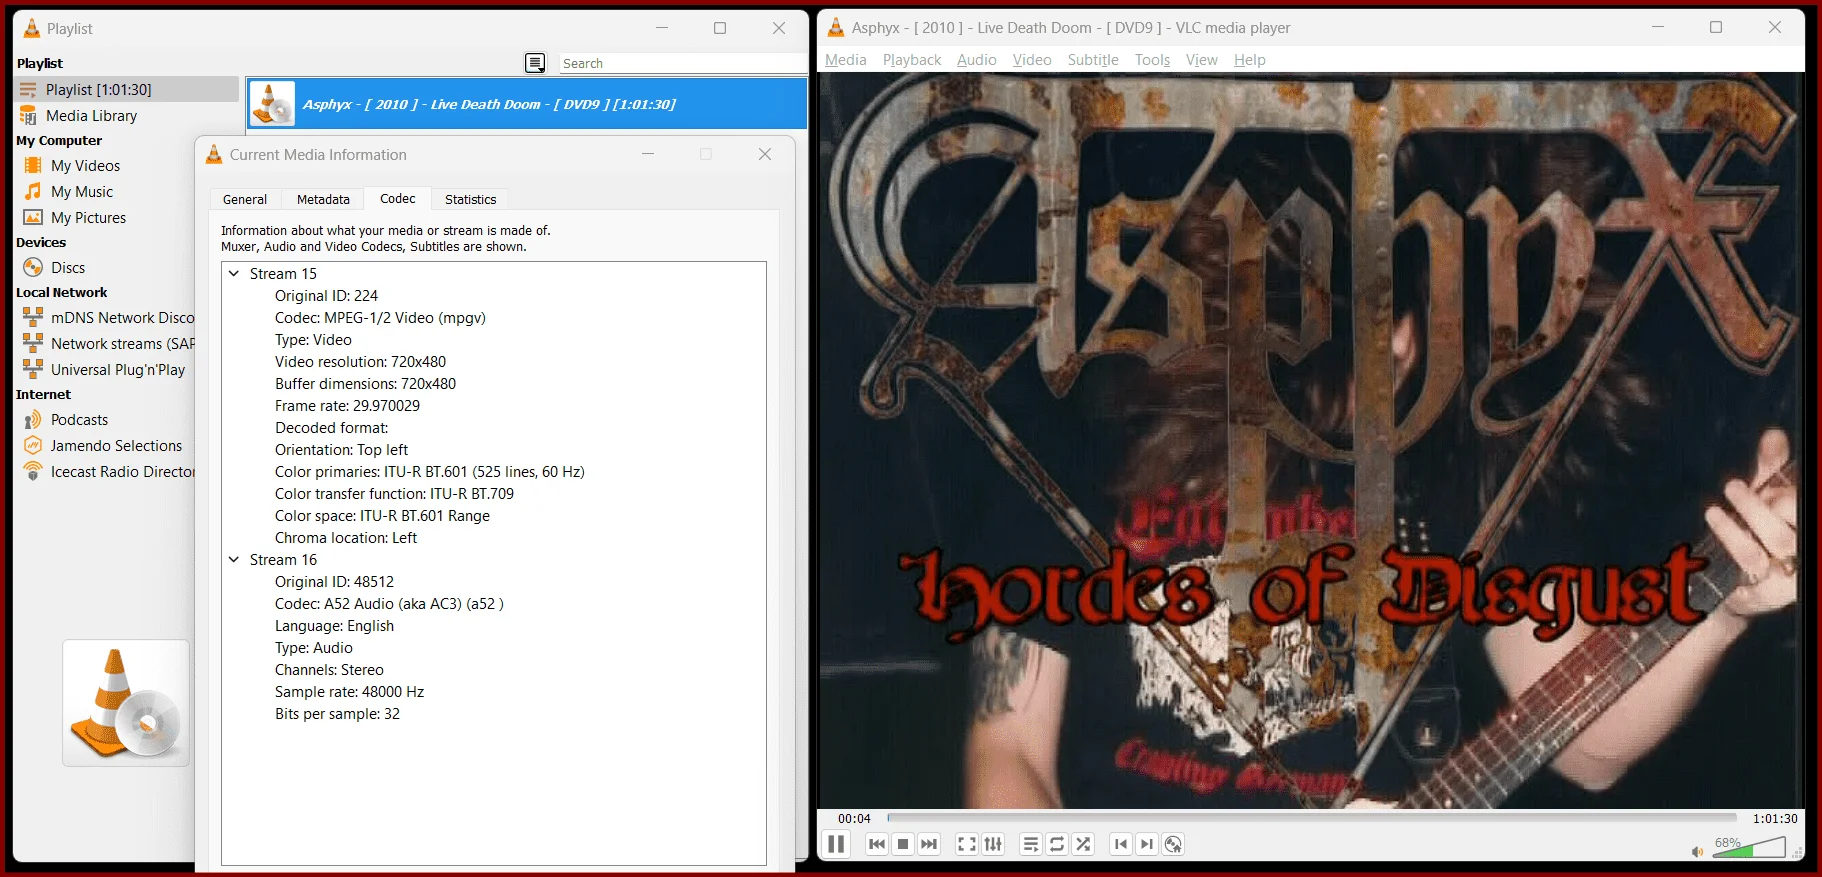Select Buffer dimensions: 720x480 row
This screenshot has height=877, width=1822.
click(365, 384)
